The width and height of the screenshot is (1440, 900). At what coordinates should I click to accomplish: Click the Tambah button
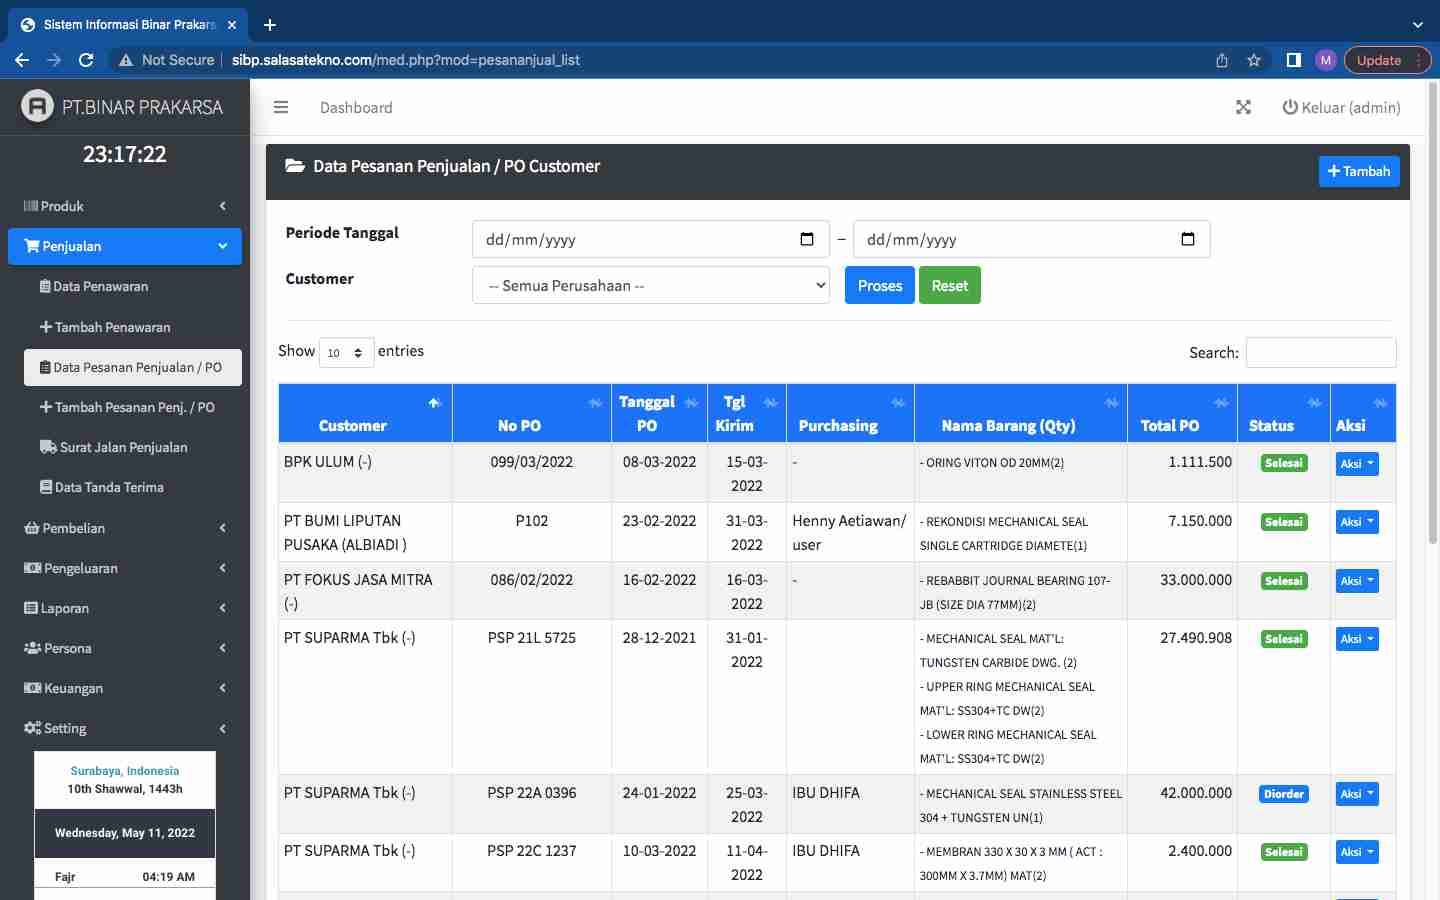1358,172
